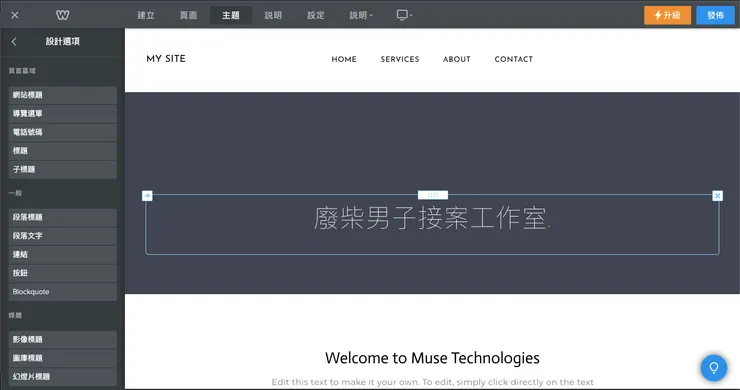The height and width of the screenshot is (390, 740).
Task: Click the 設計選項 panel title
Action: coord(63,42)
